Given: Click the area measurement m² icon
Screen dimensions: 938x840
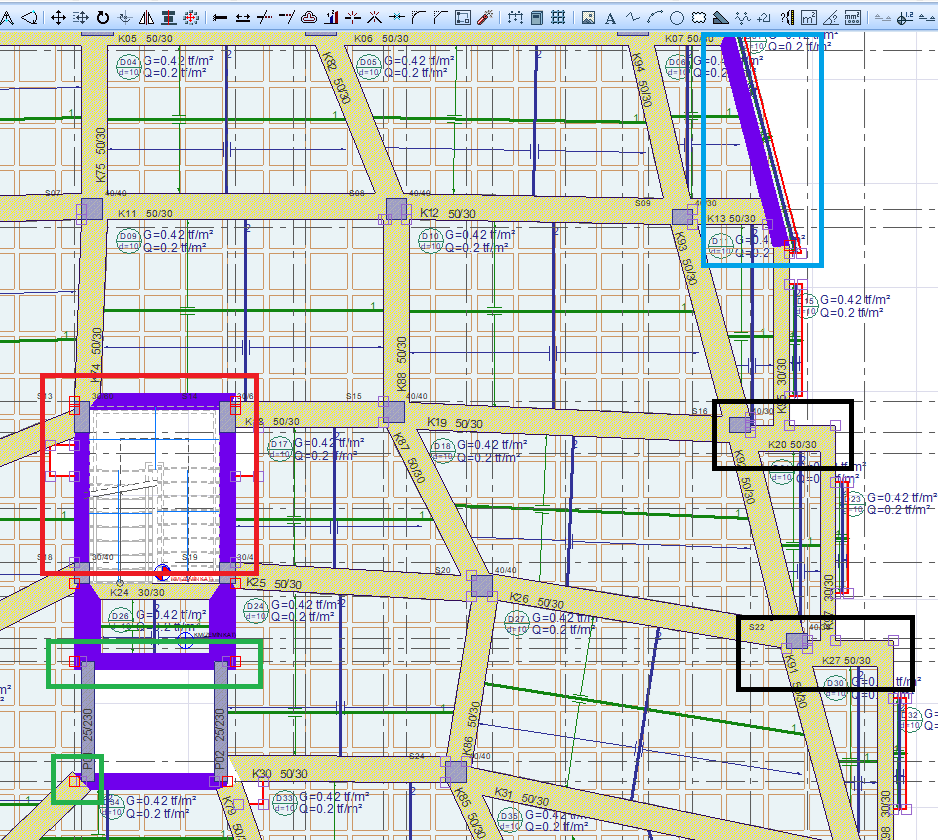Looking at the screenshot, I should [x=808, y=17].
